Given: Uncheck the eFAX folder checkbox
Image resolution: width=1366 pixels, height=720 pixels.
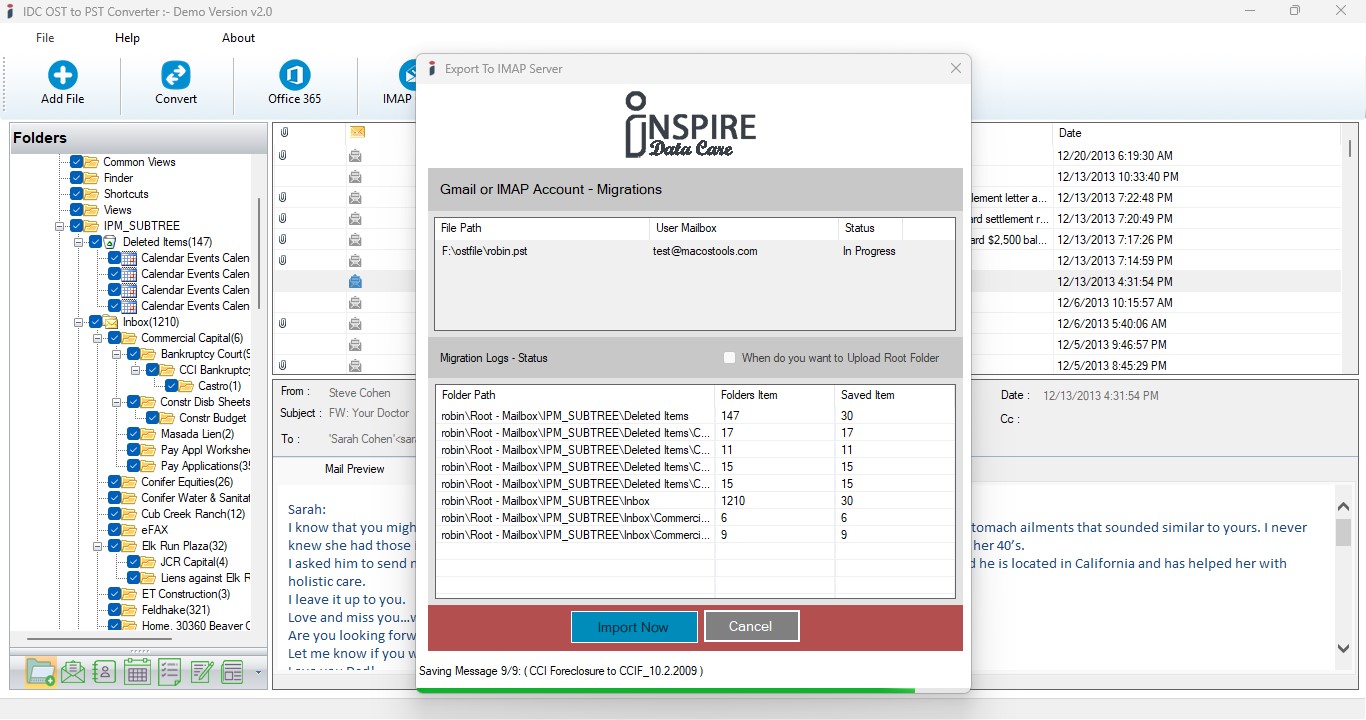Looking at the screenshot, I should (x=115, y=530).
